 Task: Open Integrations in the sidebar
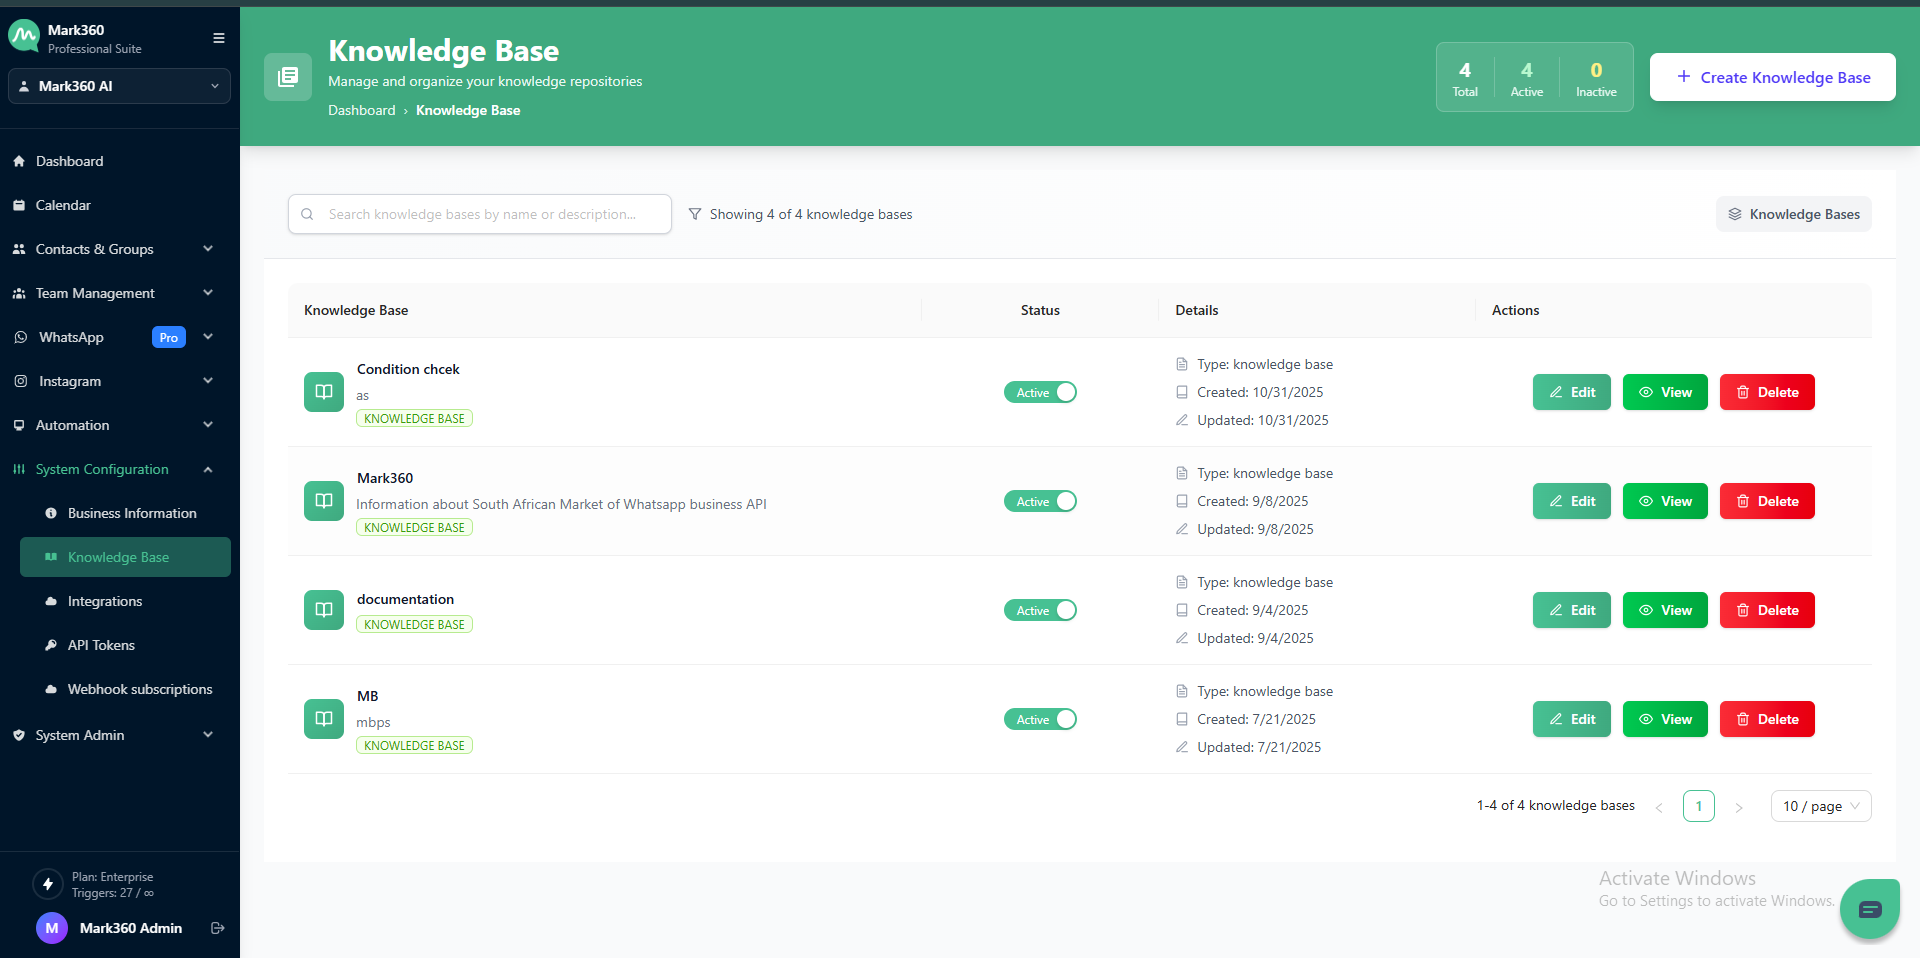point(105,601)
